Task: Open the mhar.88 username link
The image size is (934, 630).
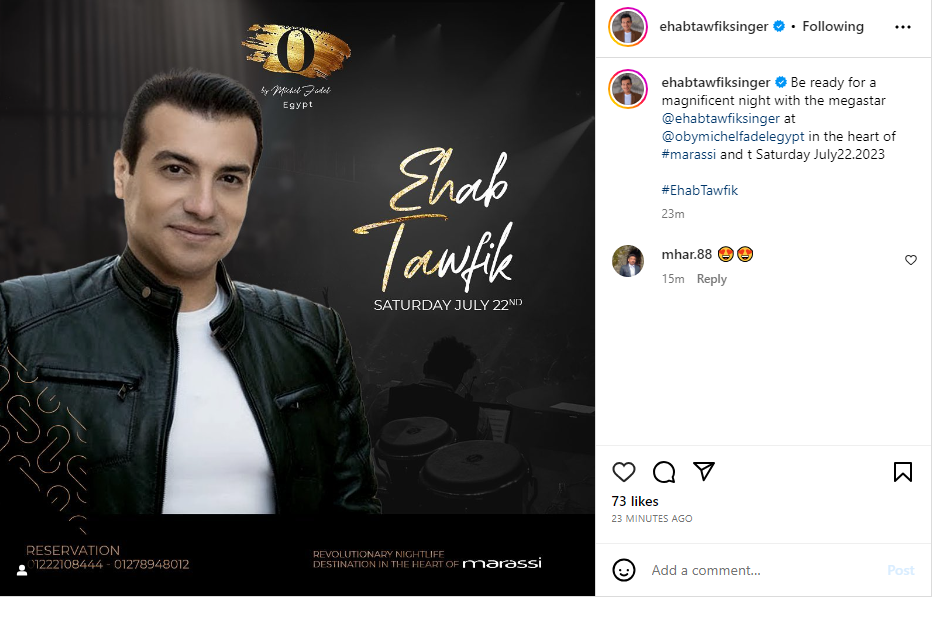Action: (x=686, y=254)
